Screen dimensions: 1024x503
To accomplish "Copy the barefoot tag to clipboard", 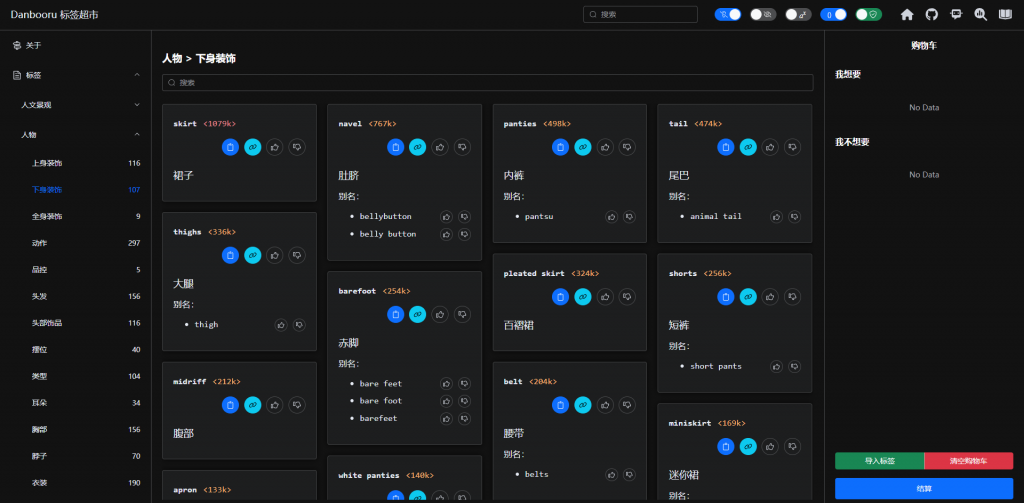I will click(x=395, y=314).
